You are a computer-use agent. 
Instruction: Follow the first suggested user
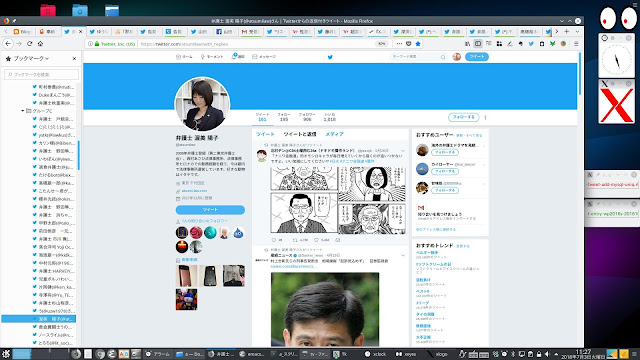click(x=445, y=152)
